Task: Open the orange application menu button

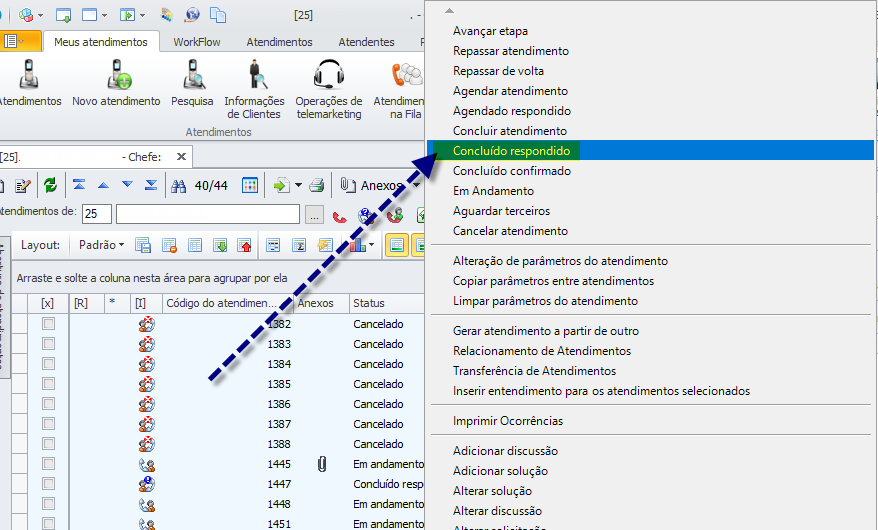Action: (x=20, y=41)
